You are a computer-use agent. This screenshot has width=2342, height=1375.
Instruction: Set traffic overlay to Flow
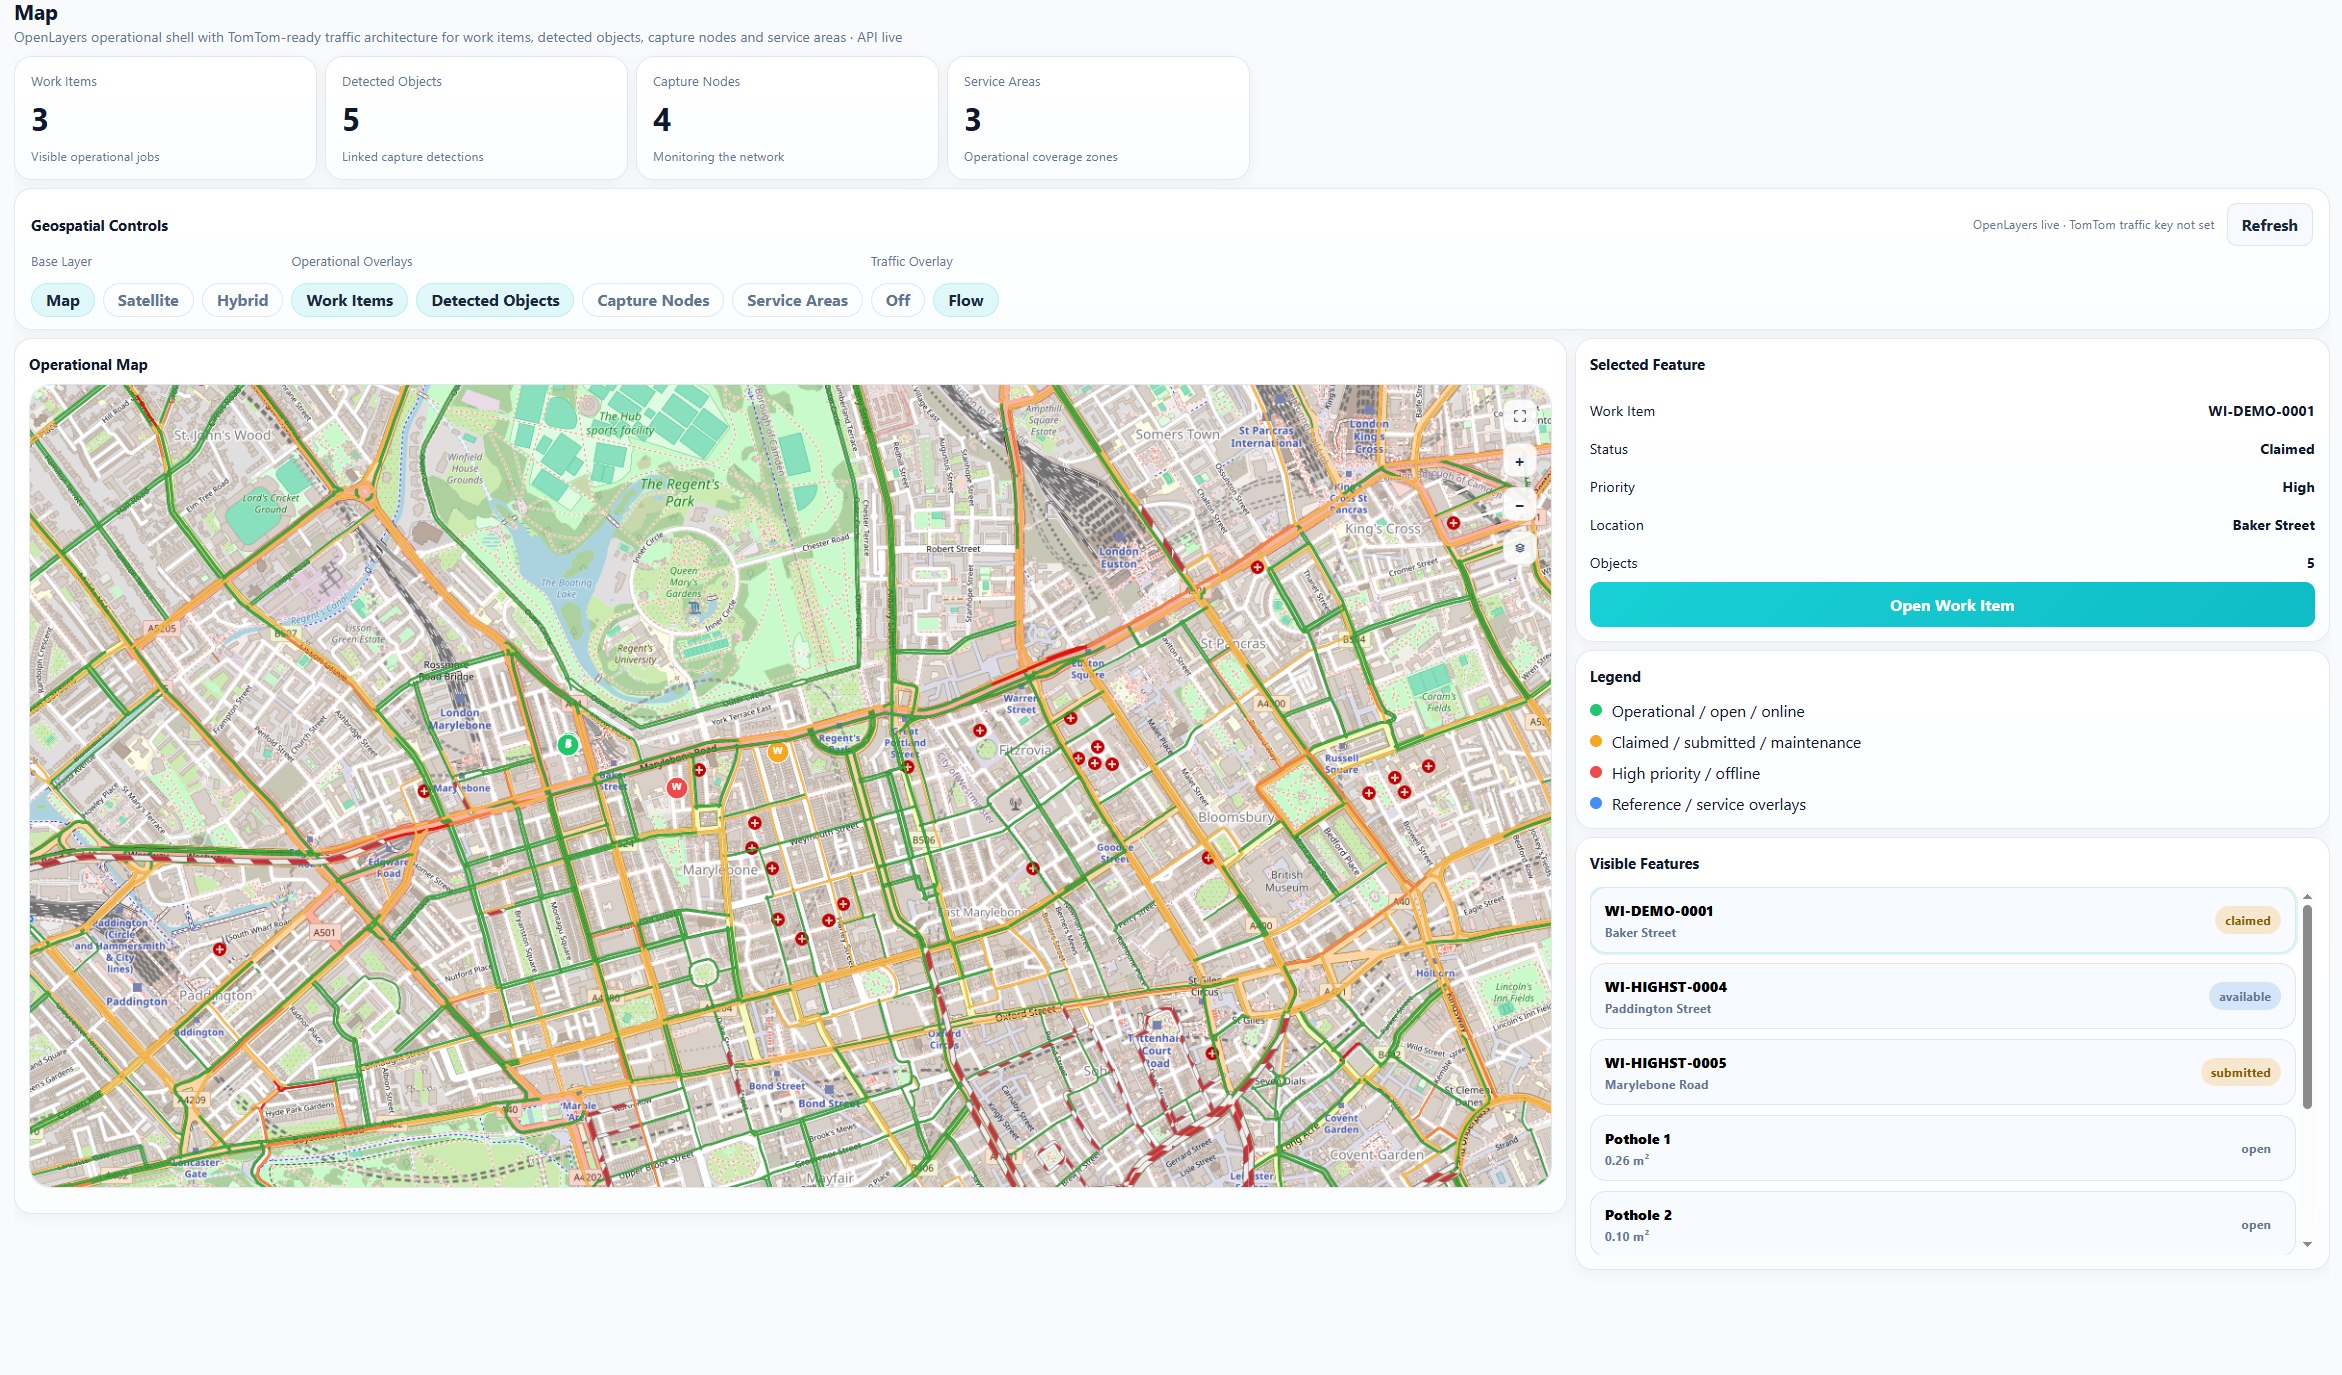click(966, 300)
